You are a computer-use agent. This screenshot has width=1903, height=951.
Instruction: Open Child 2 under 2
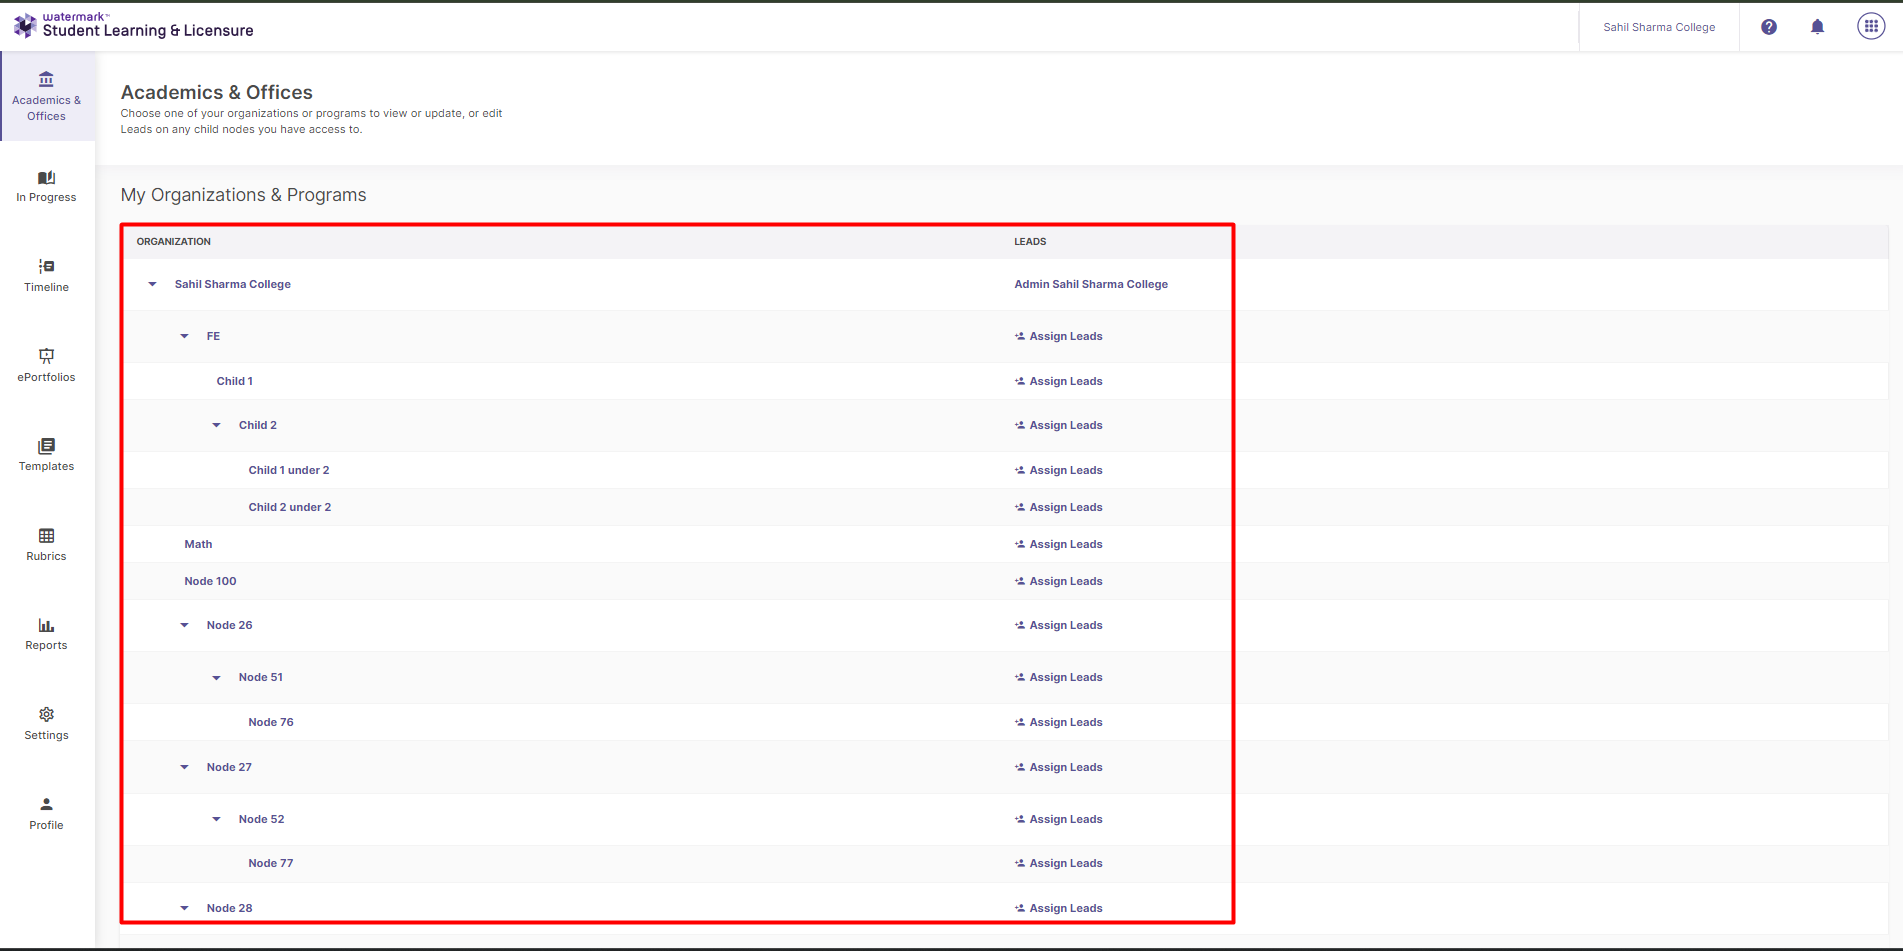click(x=290, y=507)
